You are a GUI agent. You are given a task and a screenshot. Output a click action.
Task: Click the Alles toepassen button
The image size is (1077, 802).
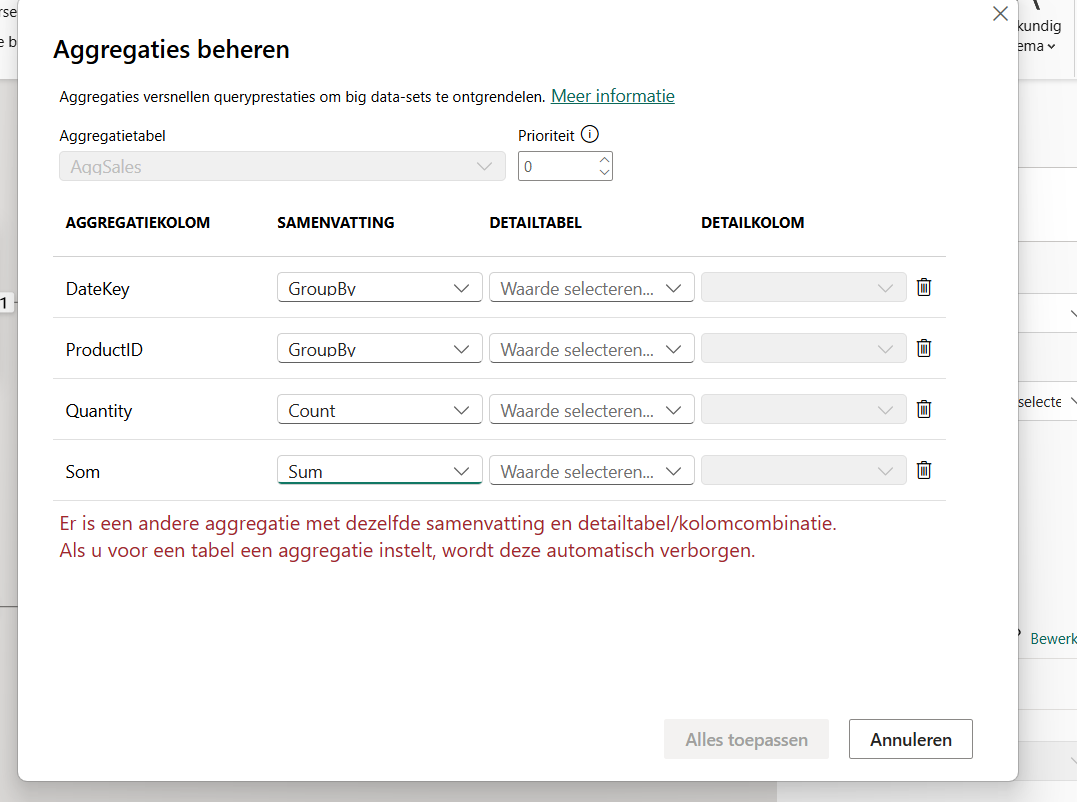(x=746, y=740)
